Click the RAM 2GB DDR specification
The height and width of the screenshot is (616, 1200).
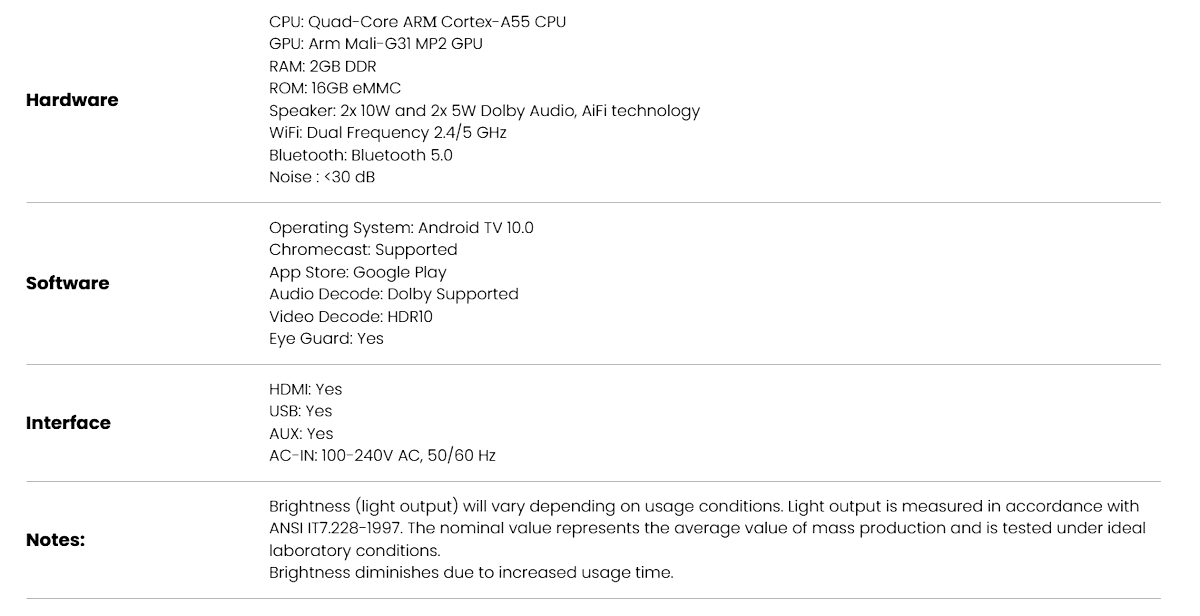click(x=322, y=66)
